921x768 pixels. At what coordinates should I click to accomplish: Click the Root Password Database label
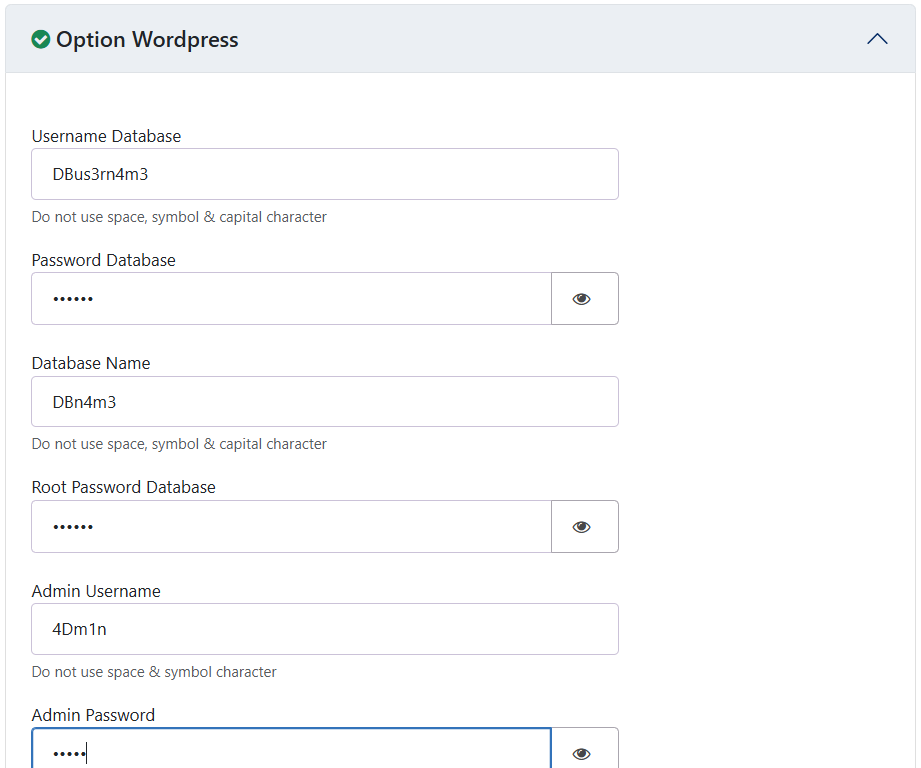pos(123,487)
